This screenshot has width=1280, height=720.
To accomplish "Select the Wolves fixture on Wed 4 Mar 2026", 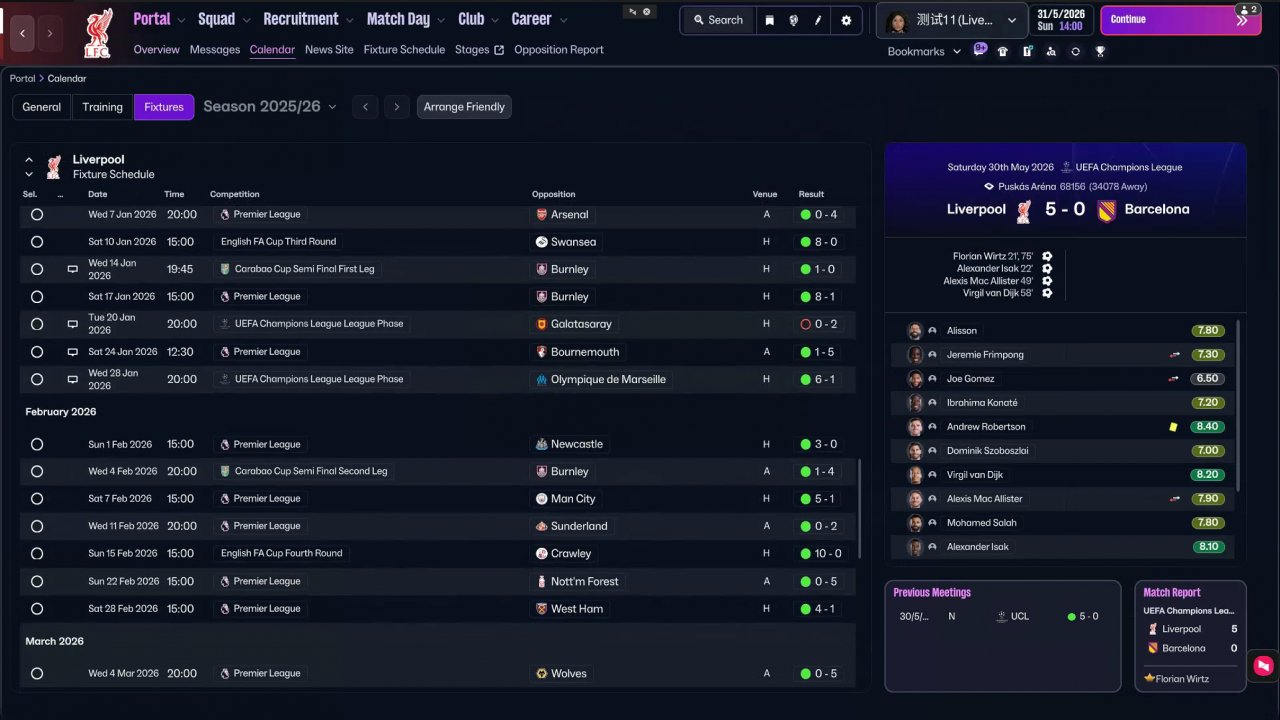I will click(37, 674).
